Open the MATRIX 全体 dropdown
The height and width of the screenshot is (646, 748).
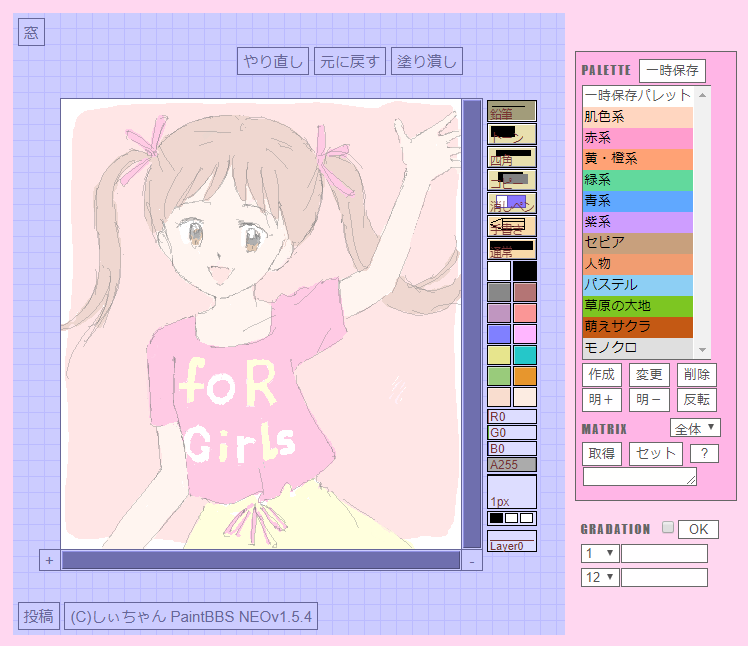click(x=695, y=428)
